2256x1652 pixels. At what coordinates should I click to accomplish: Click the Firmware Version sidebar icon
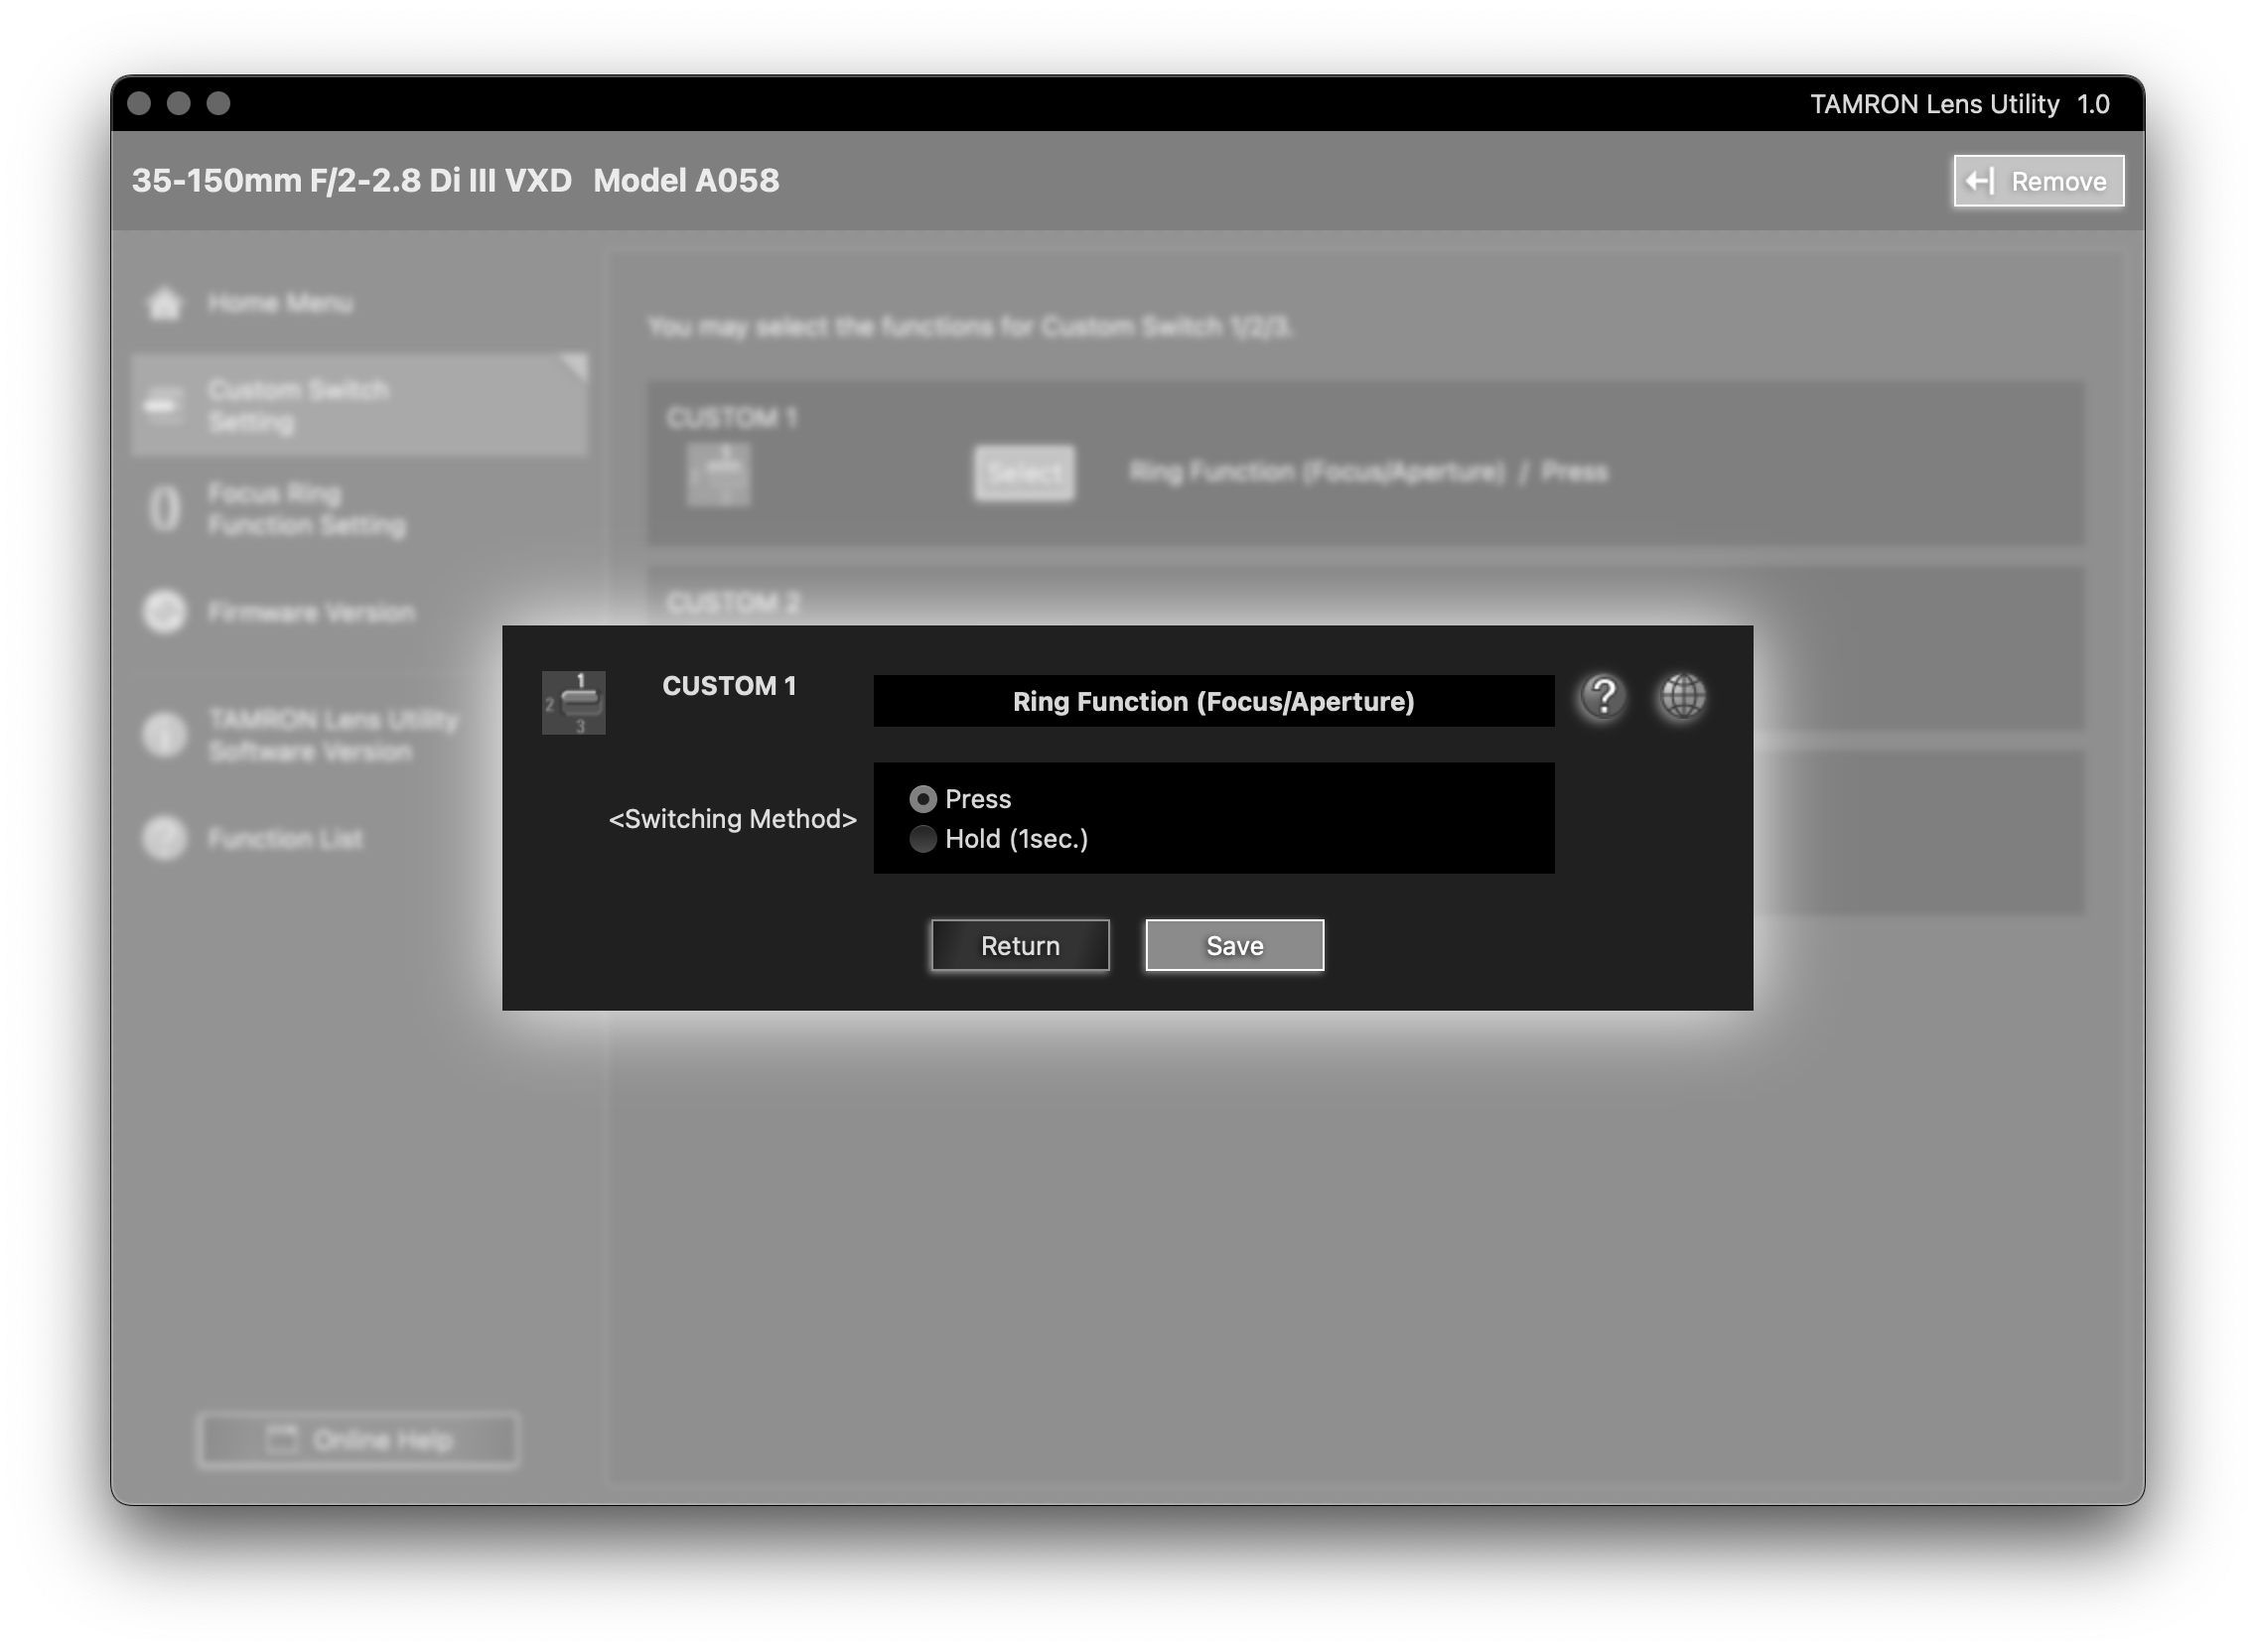(165, 612)
